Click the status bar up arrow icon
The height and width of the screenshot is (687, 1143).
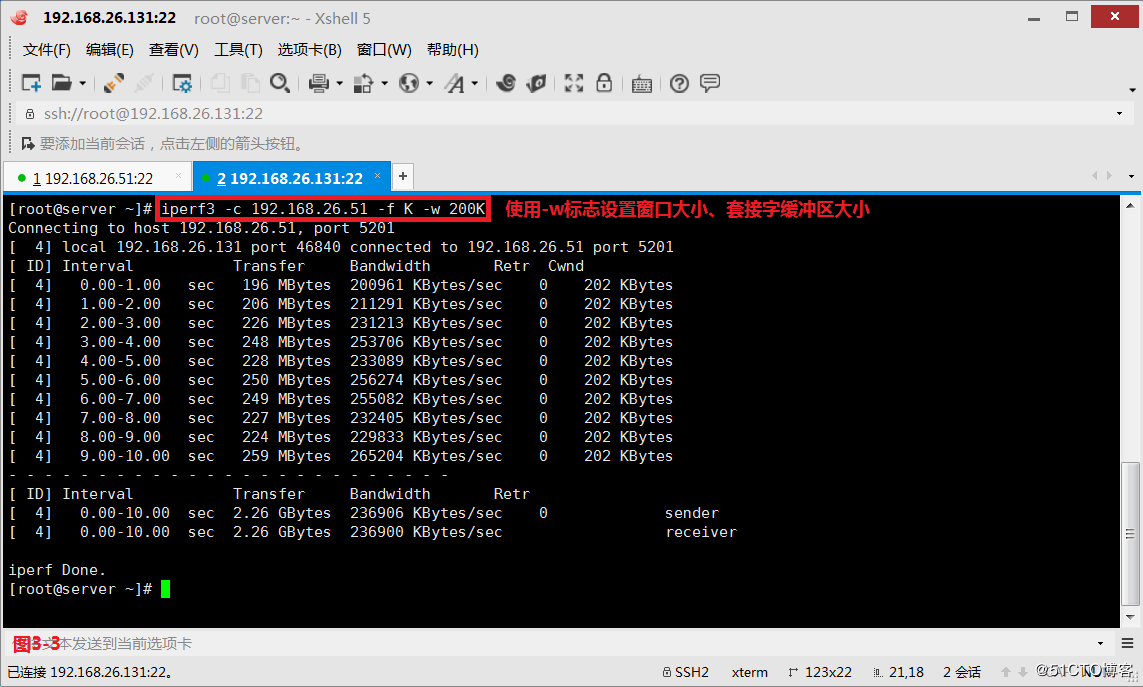1006,672
